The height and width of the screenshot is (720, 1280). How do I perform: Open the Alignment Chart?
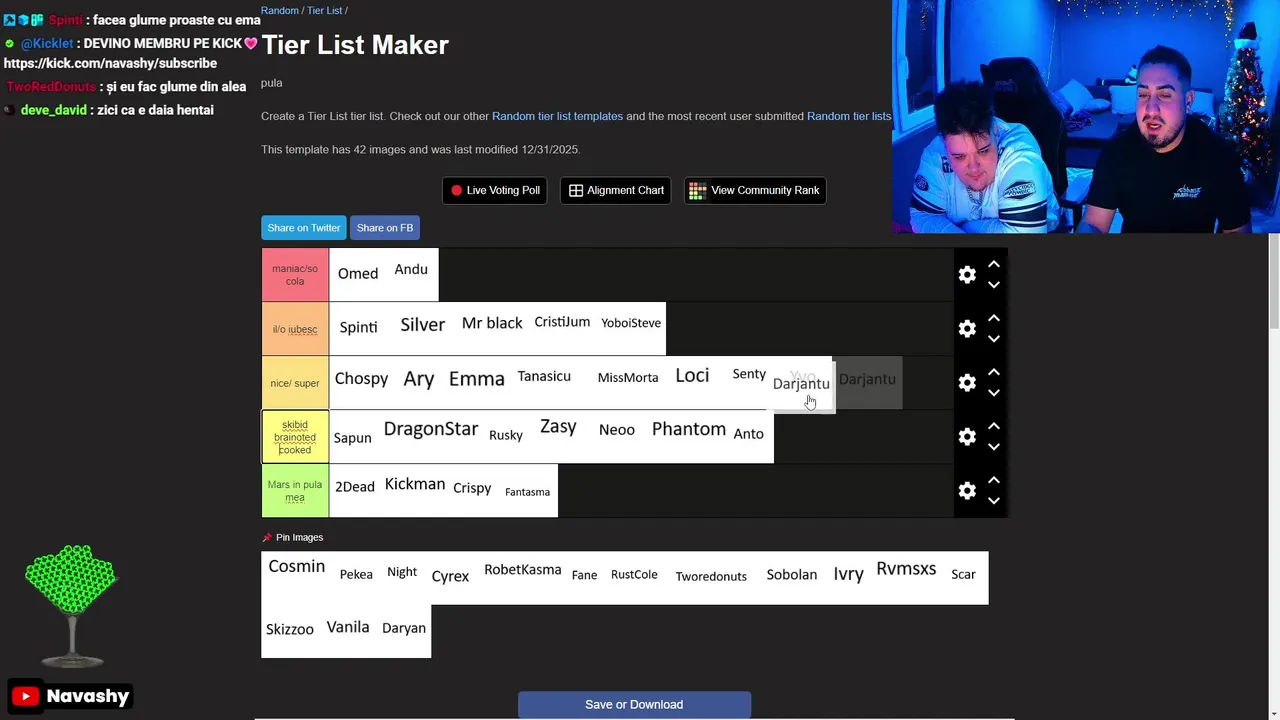(616, 190)
